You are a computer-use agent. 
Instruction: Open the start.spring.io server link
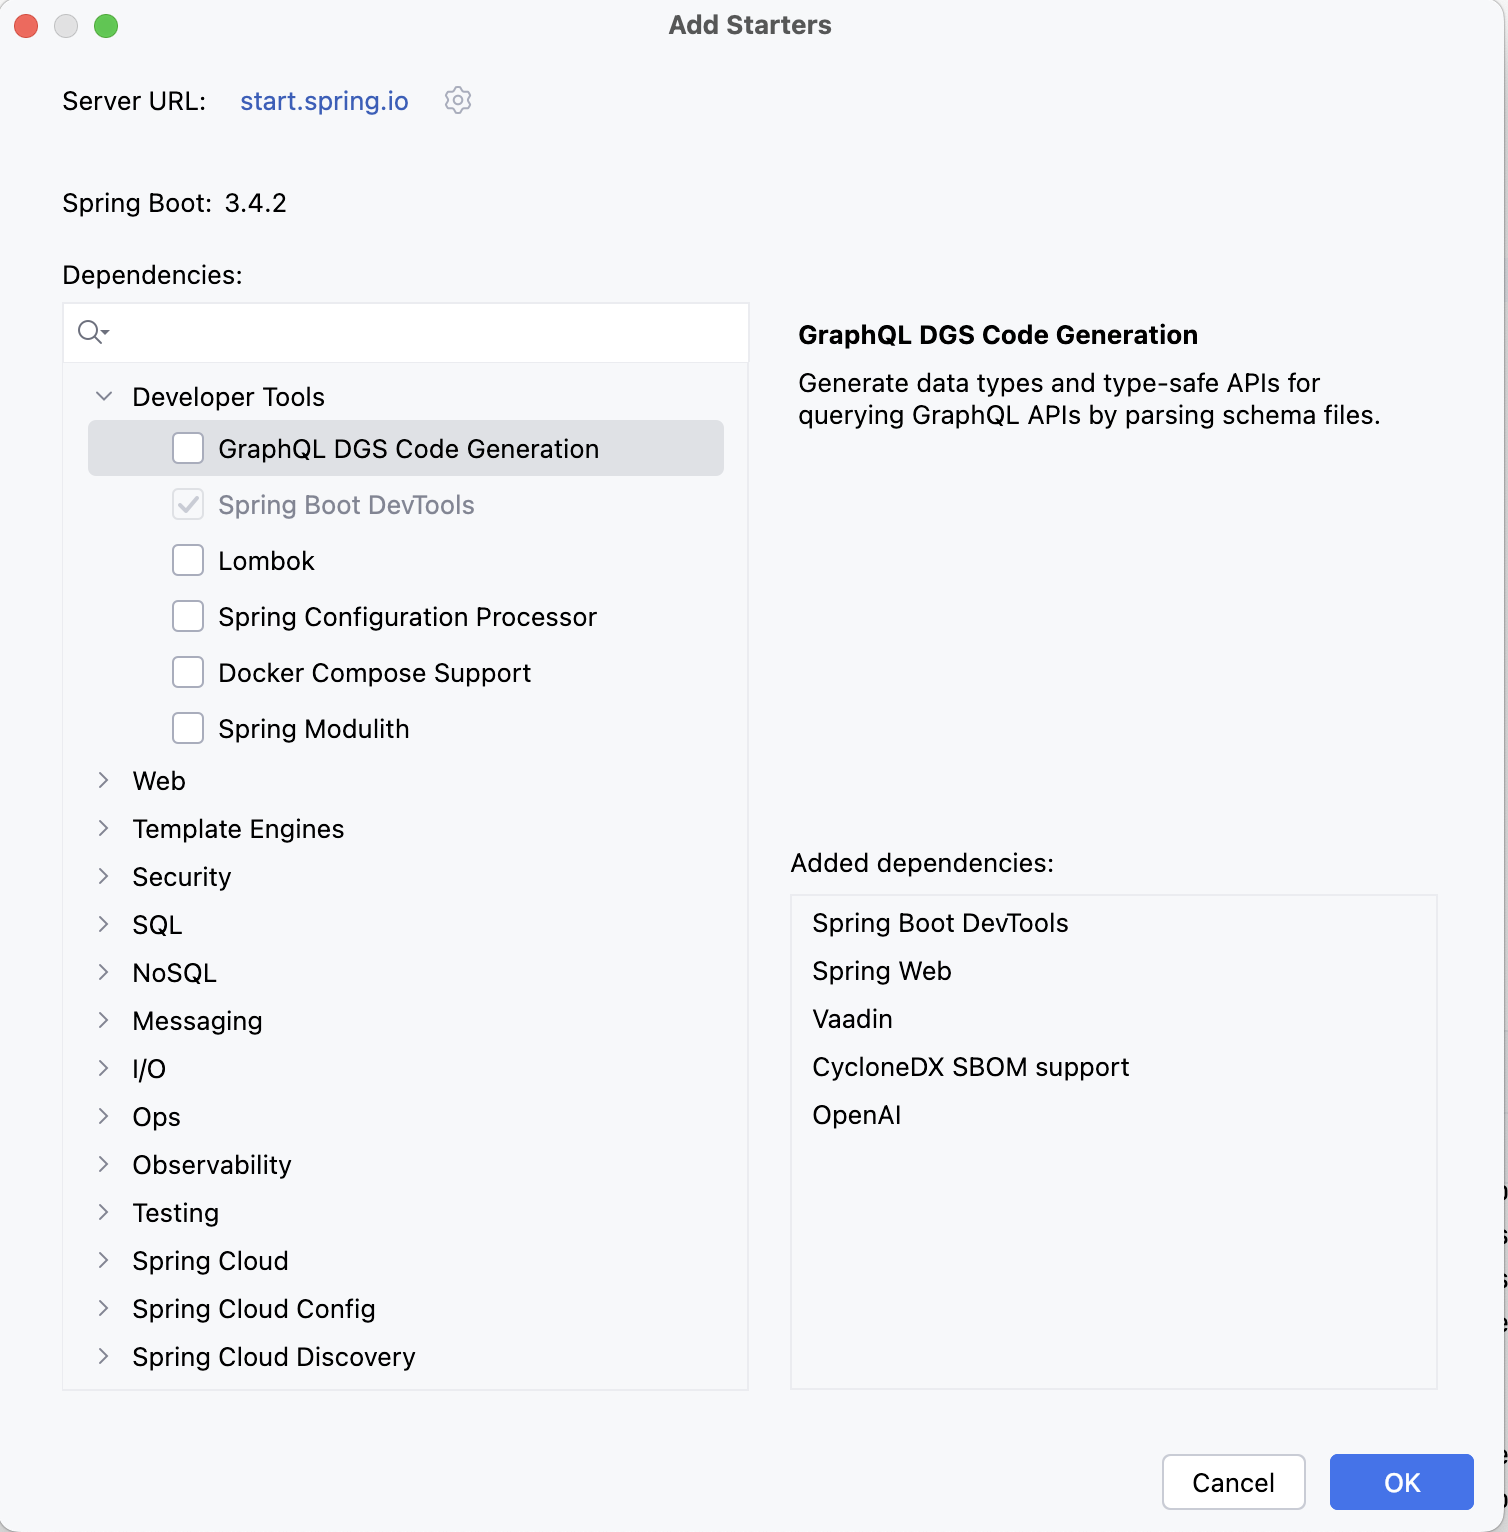pos(324,101)
